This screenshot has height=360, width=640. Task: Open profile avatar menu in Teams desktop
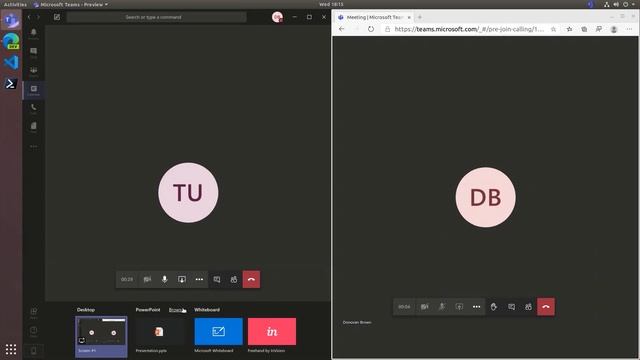(278, 17)
